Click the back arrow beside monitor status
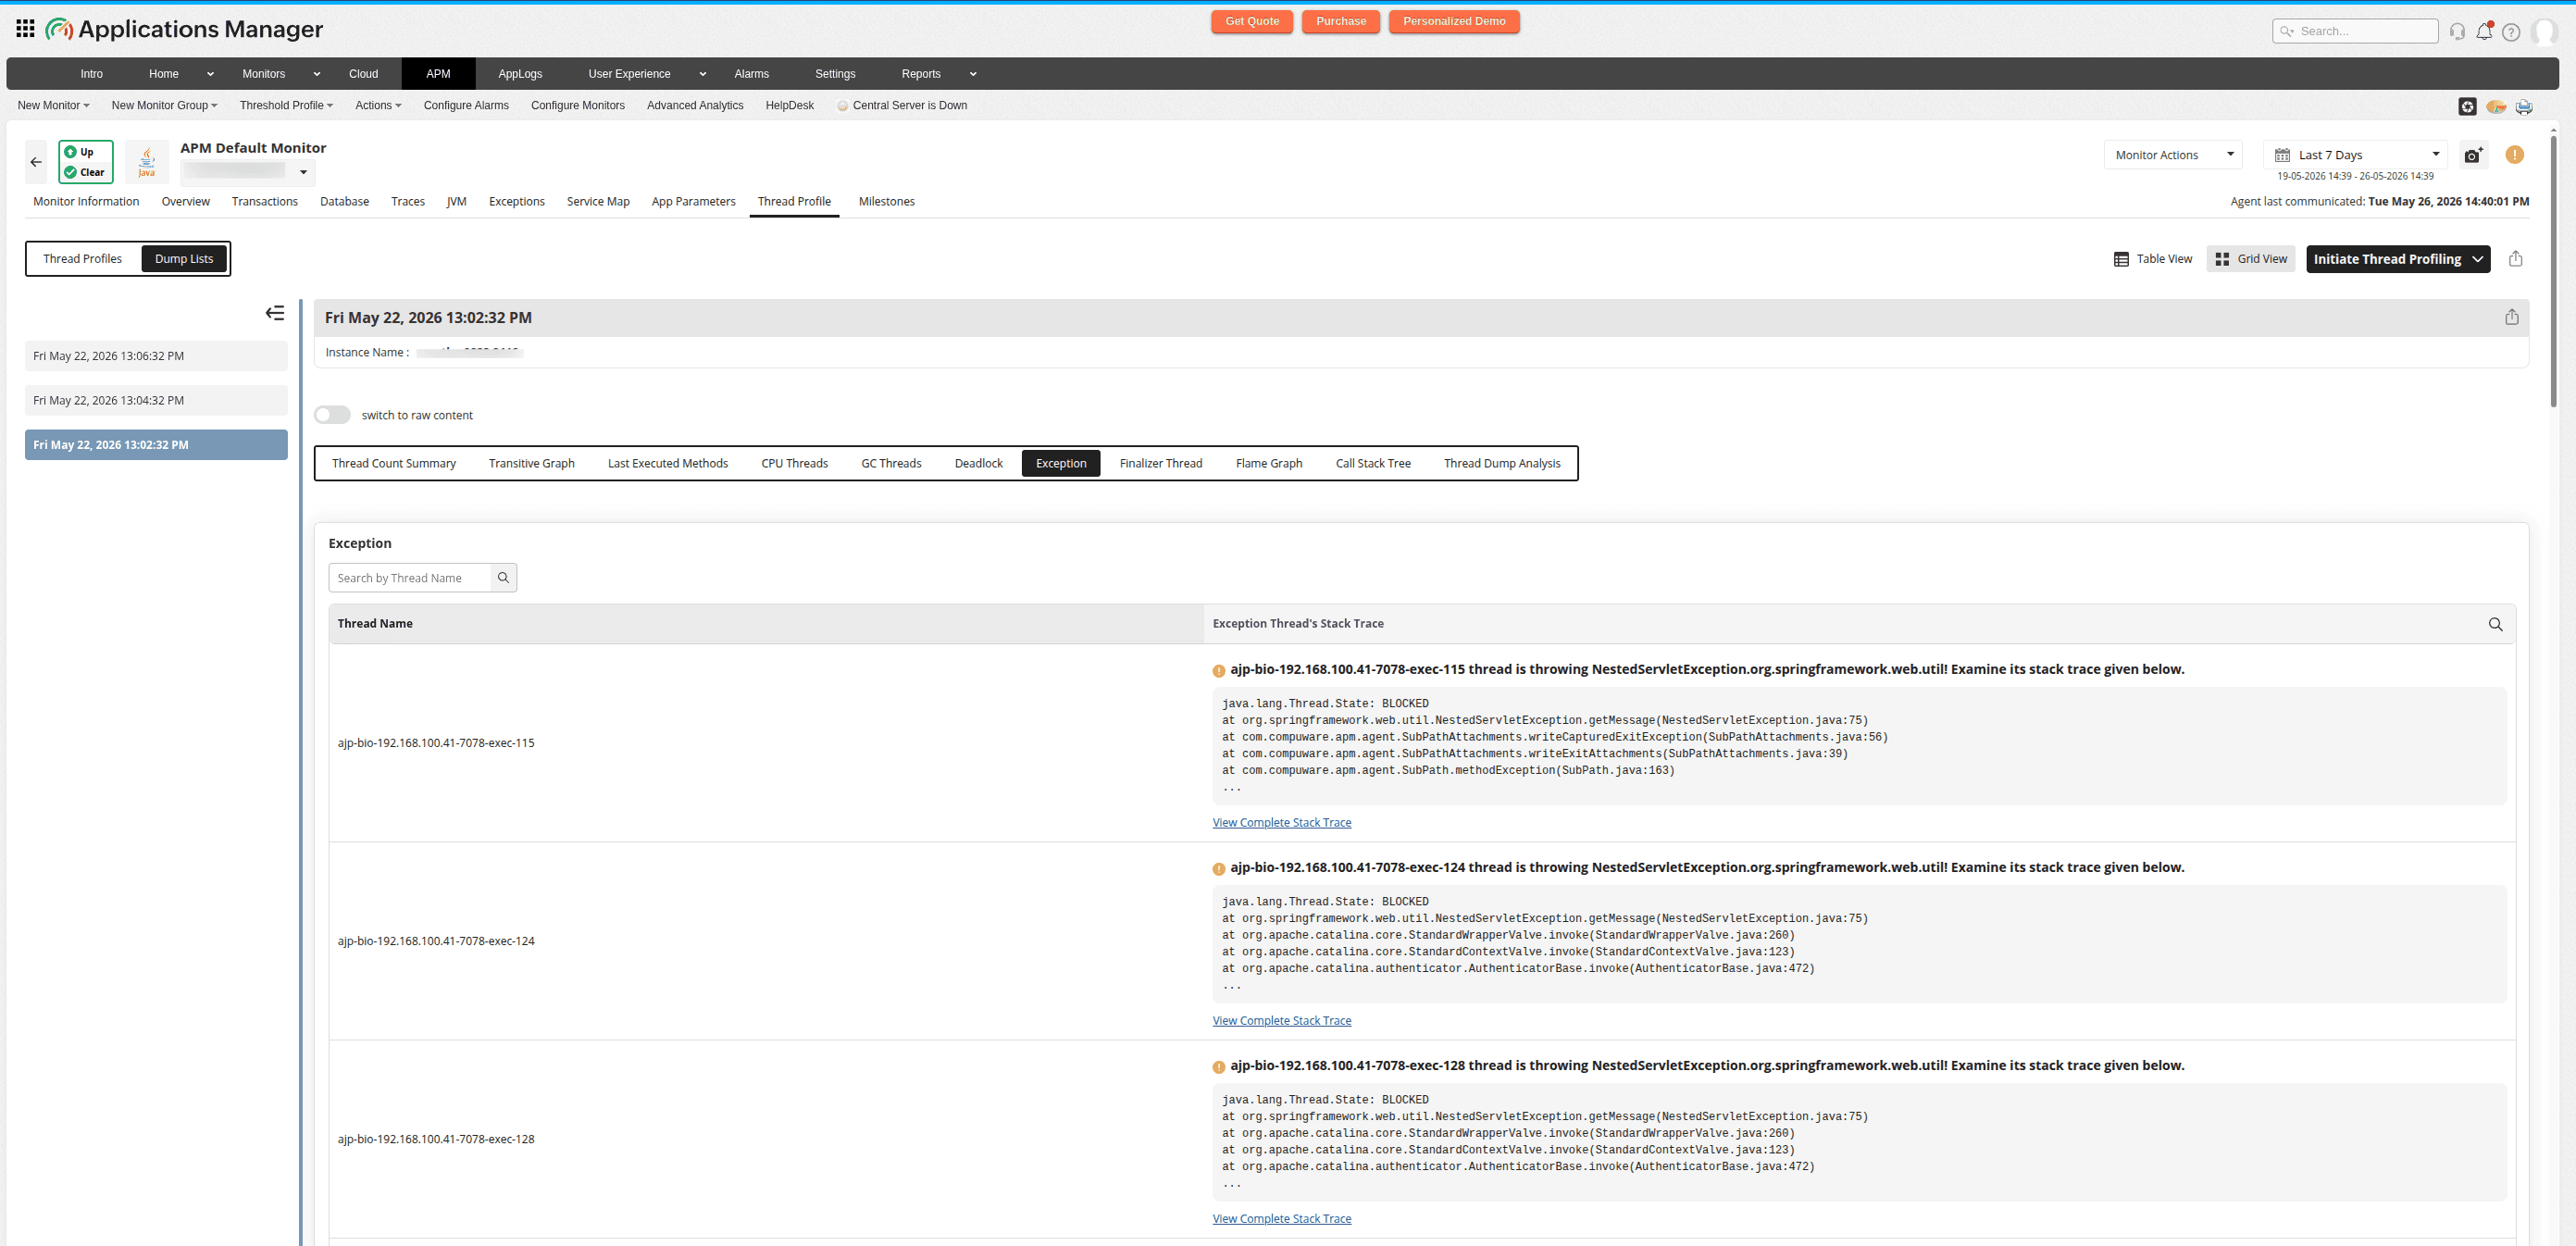 36,161
